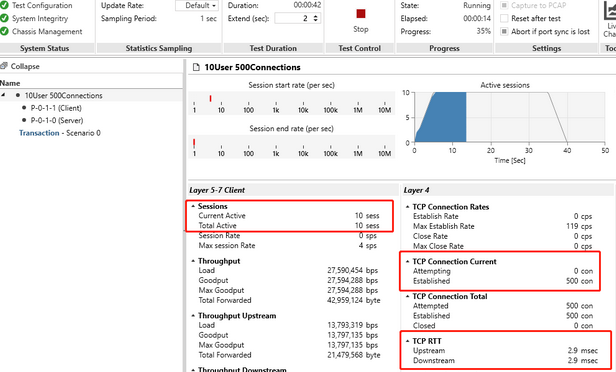Image resolution: width=616 pixels, height=372 pixels.
Task: Click the System Integrity green check icon
Action: 4,18
